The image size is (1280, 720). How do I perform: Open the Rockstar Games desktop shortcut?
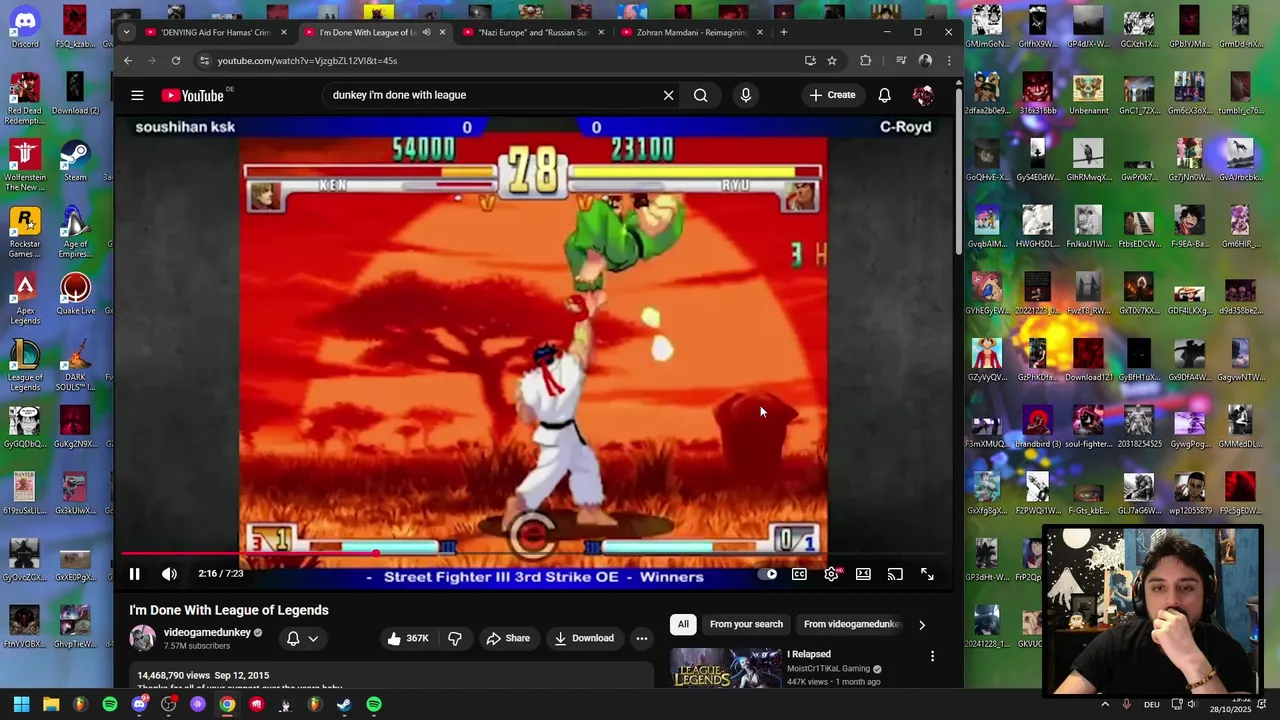25,233
